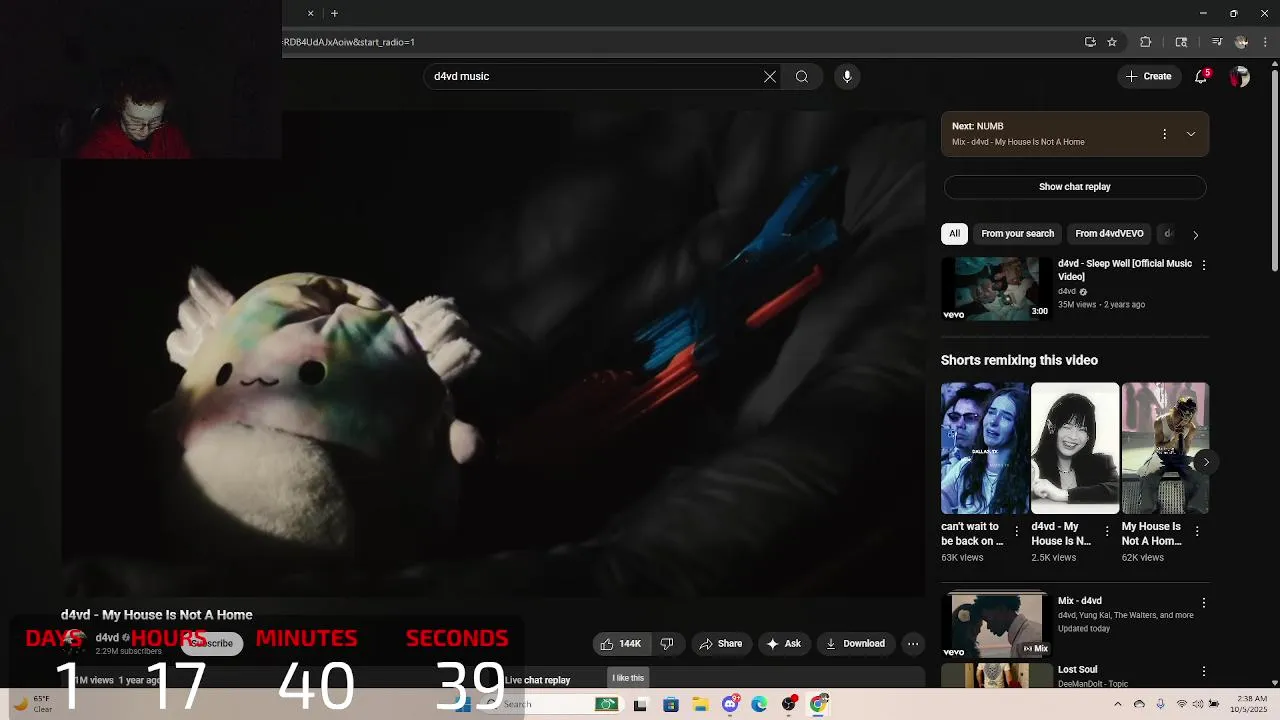Bookmark this page with the star
The height and width of the screenshot is (720, 1280).
[1112, 42]
